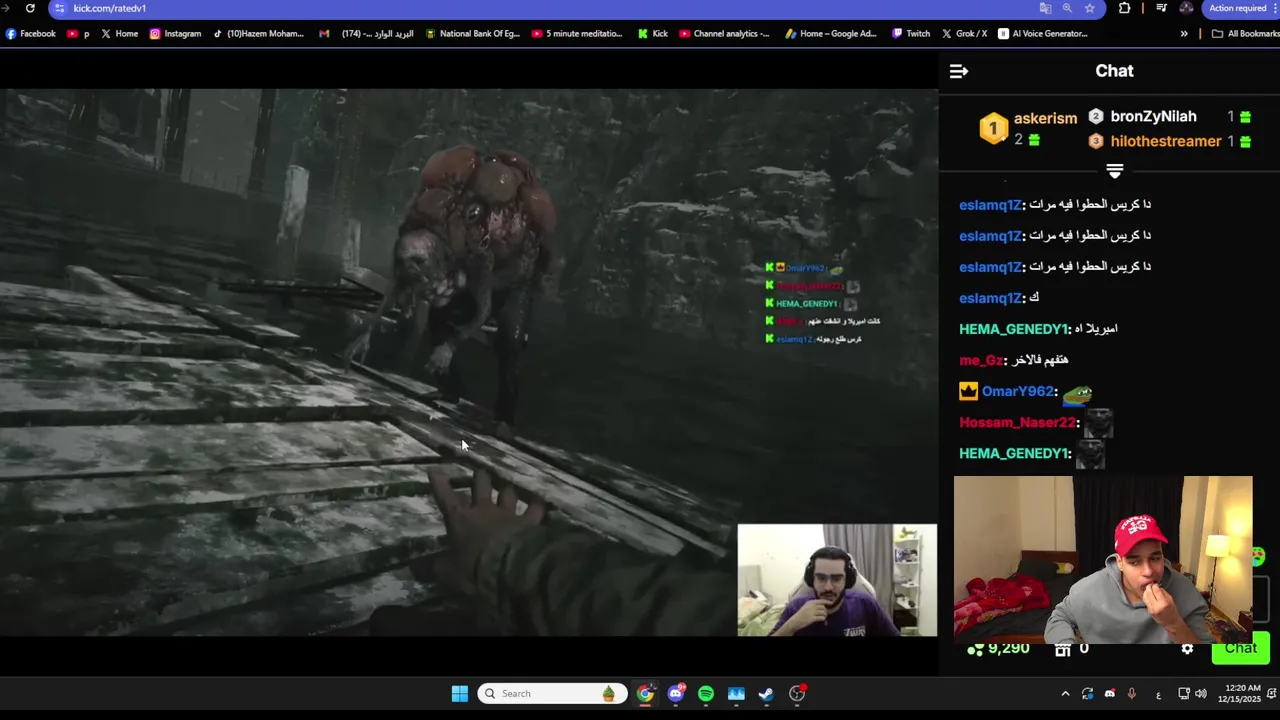
Task: Open the Kick bookmark
Action: [x=652, y=33]
